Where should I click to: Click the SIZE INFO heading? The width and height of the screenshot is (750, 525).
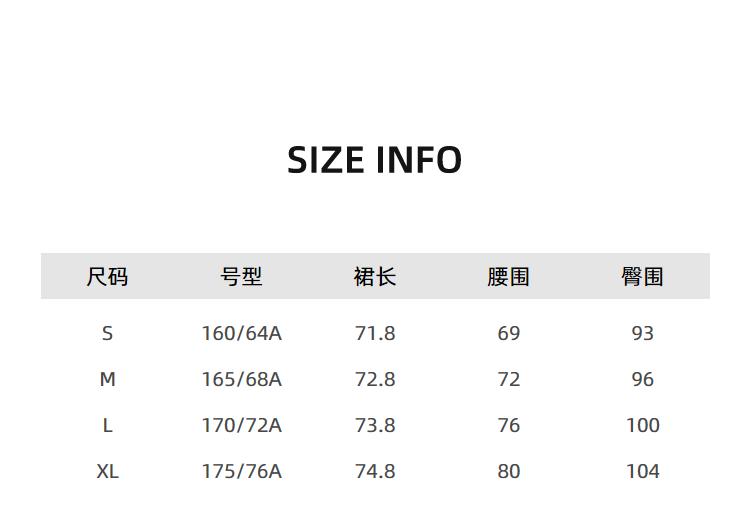point(375,160)
